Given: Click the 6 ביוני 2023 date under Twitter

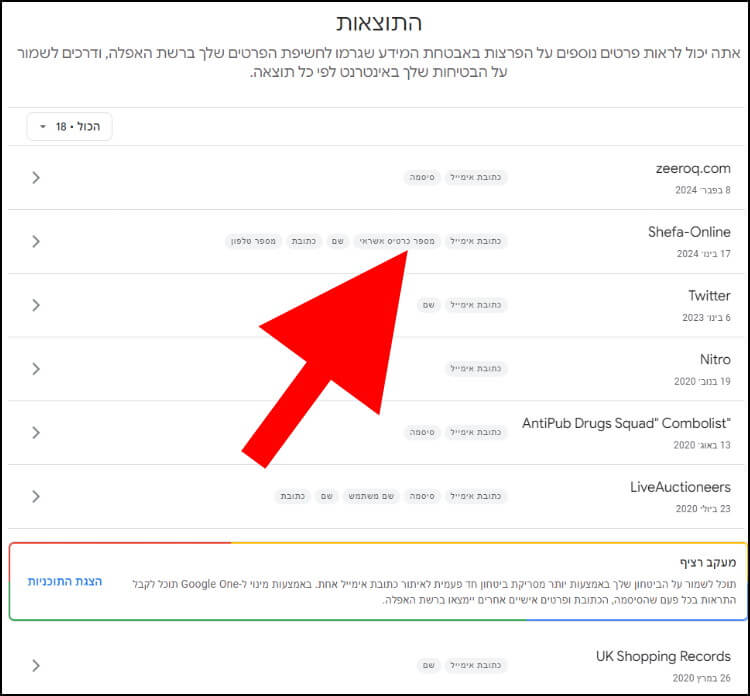Looking at the screenshot, I should click(x=706, y=317).
